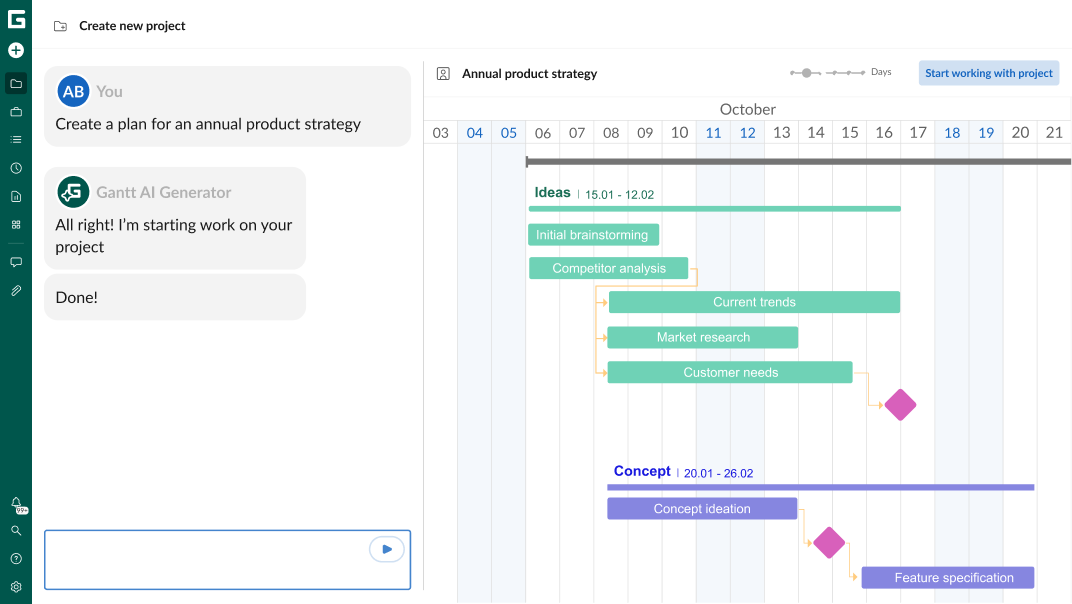The image size is (1072, 604).
Task: Click the plus add-new icon in sidebar
Action: 16,51
